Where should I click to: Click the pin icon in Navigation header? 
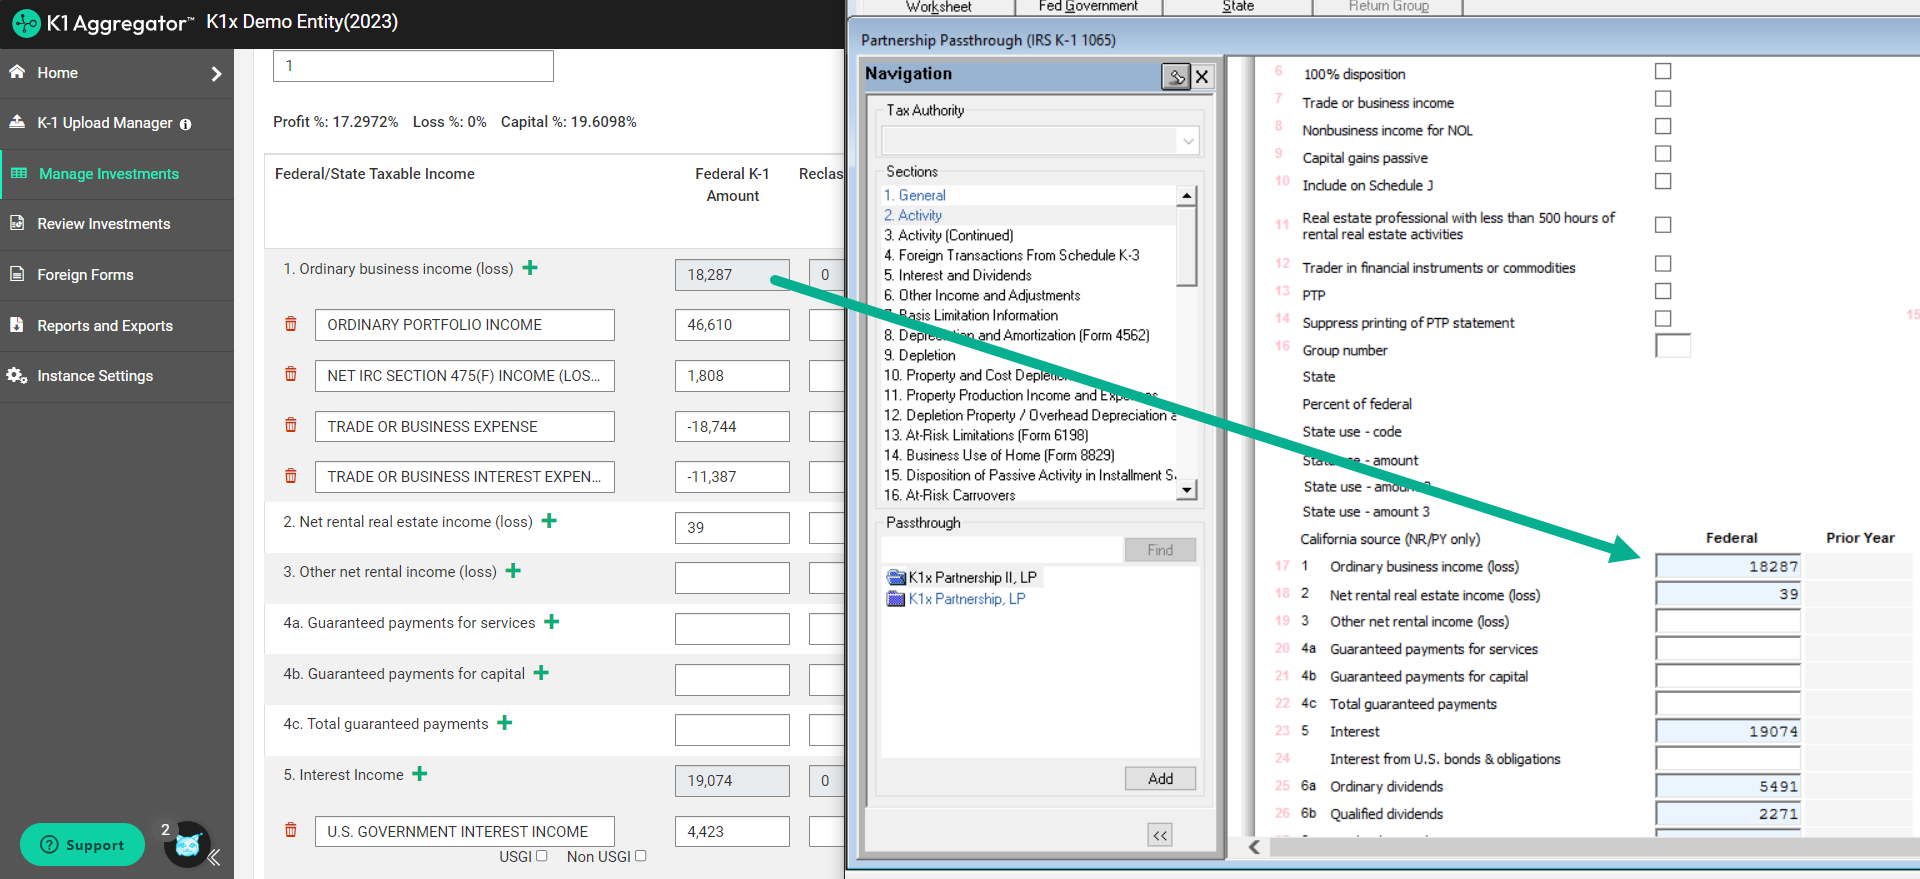[1175, 76]
